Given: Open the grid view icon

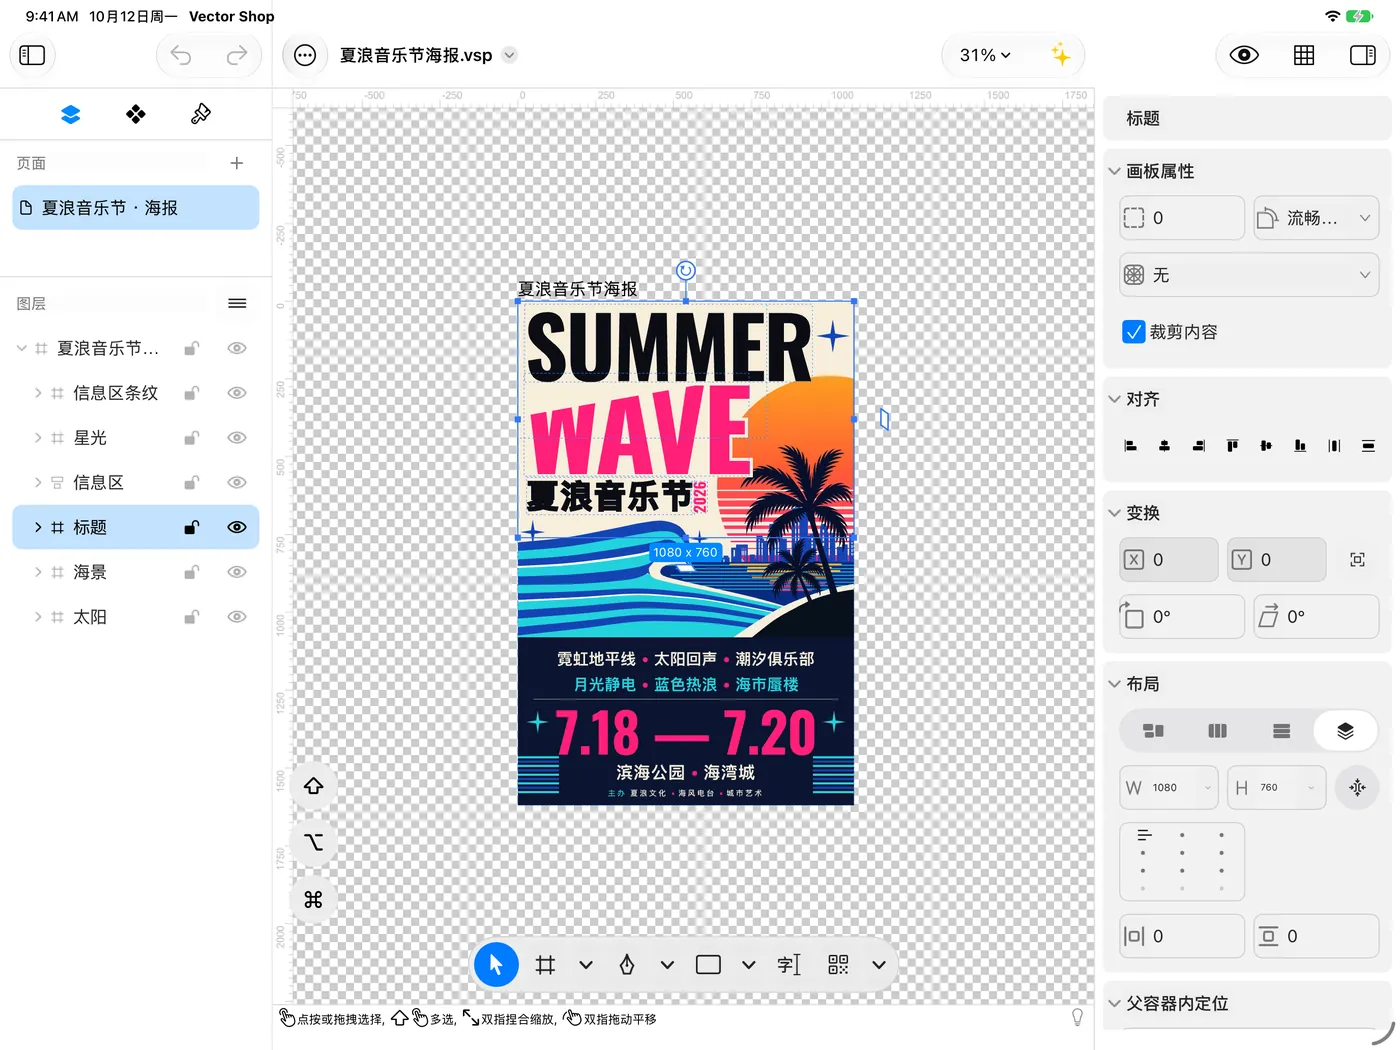Looking at the screenshot, I should (1304, 55).
